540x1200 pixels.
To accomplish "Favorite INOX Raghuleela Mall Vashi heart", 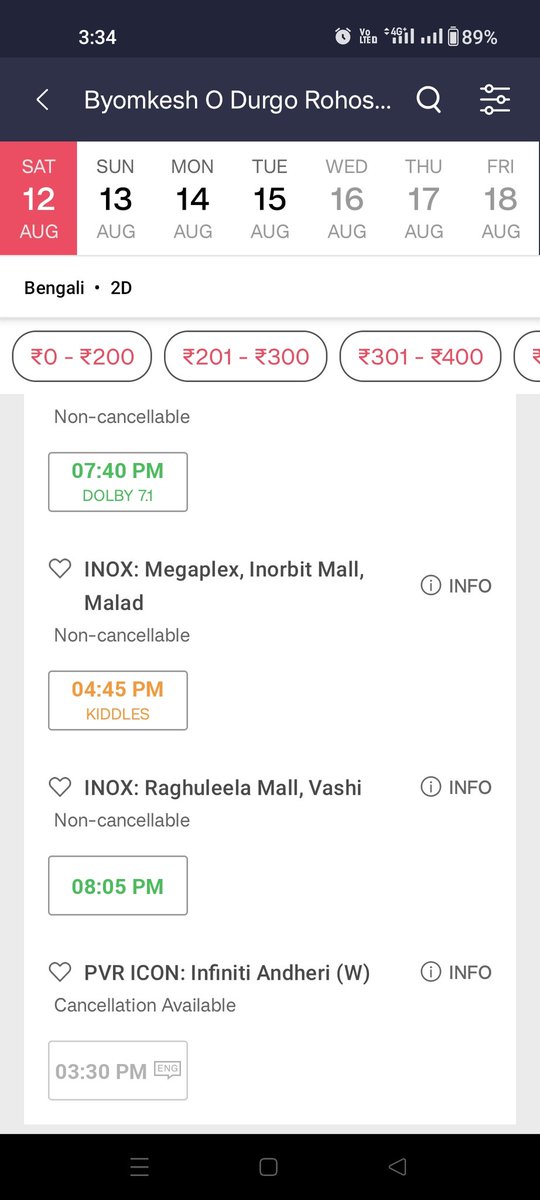I will click(x=60, y=787).
